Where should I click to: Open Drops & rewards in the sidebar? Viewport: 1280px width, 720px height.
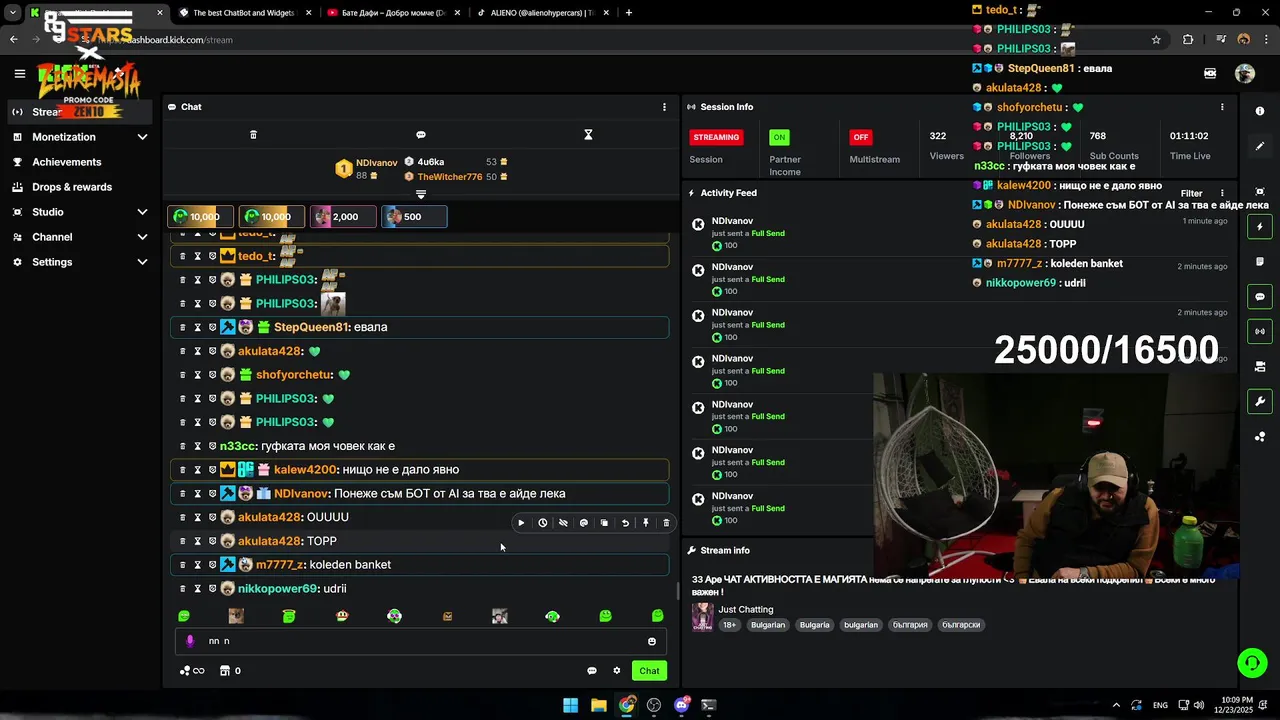pos(71,187)
